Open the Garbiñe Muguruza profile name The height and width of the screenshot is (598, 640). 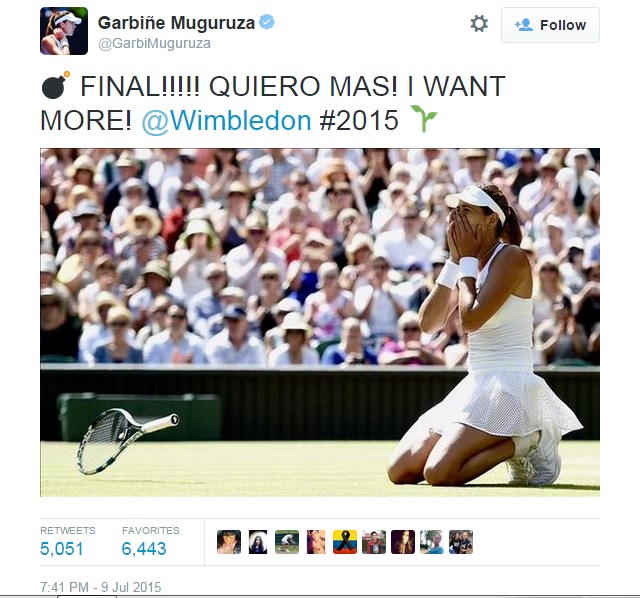coord(176,22)
